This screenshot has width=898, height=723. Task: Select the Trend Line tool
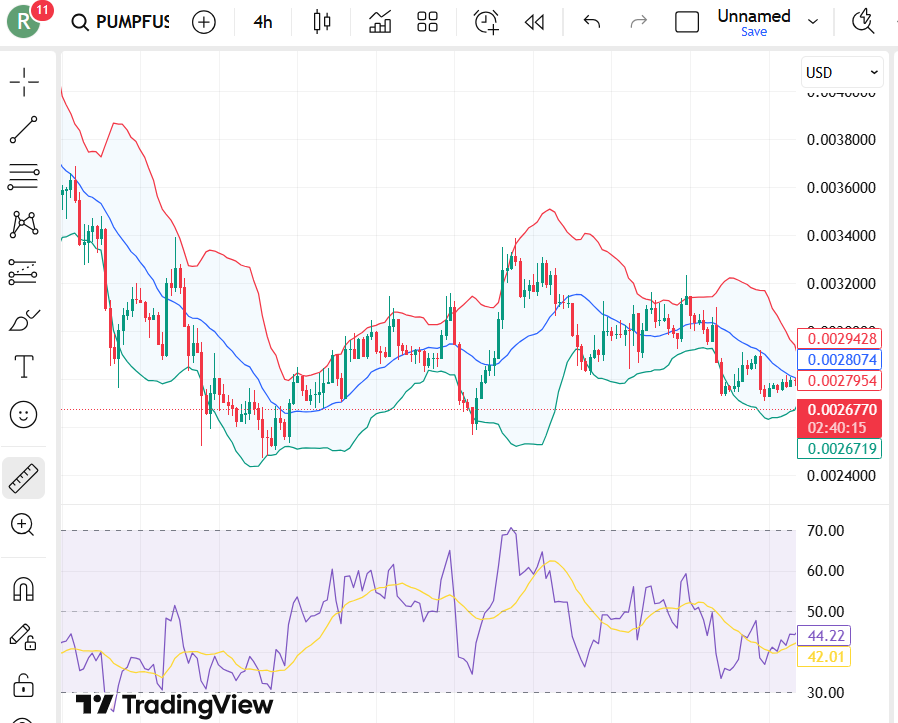pos(23,130)
